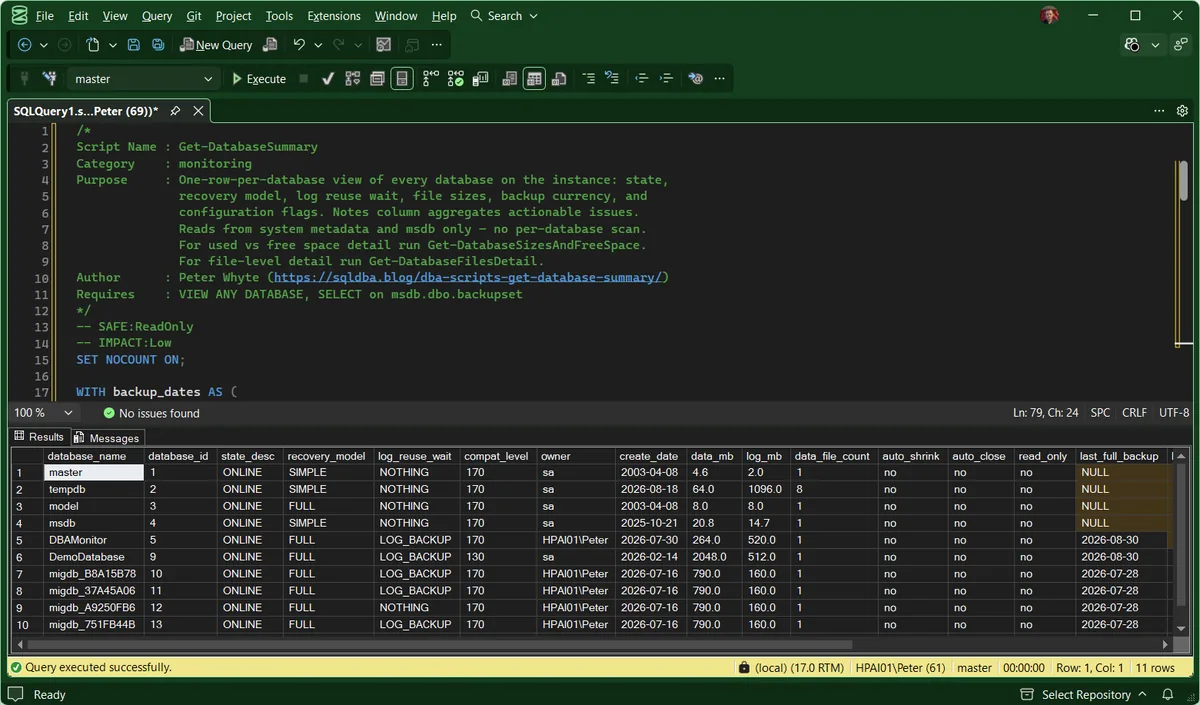
Task: Undo the last edit
Action: click(299, 45)
